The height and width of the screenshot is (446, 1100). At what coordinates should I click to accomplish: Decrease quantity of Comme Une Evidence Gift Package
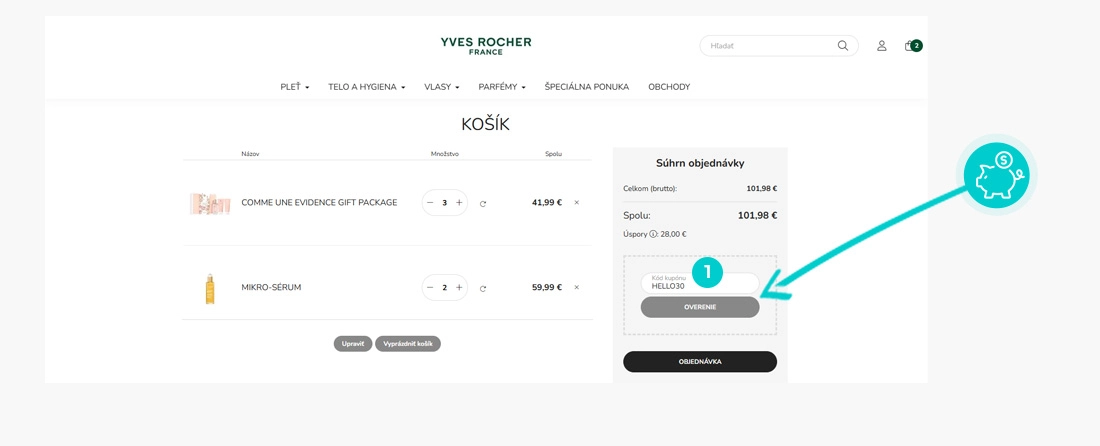[x=430, y=203]
